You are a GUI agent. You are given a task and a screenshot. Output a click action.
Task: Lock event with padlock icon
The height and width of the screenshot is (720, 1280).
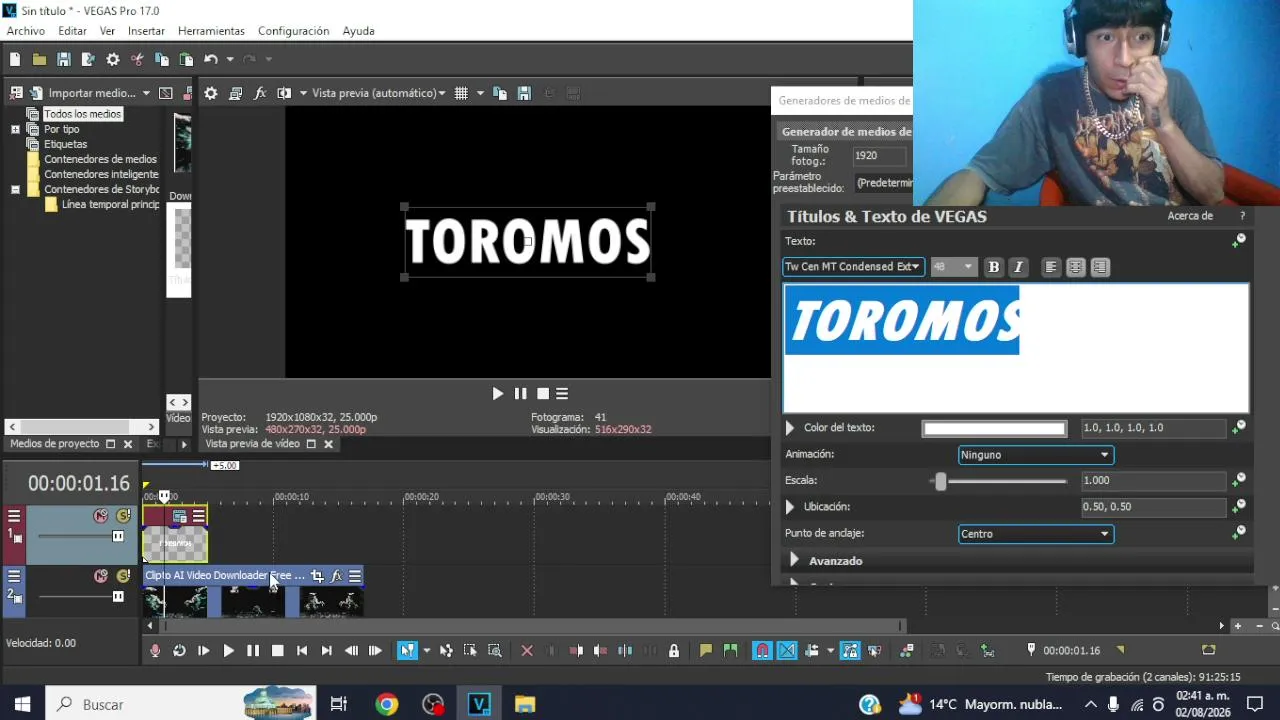[x=674, y=651]
